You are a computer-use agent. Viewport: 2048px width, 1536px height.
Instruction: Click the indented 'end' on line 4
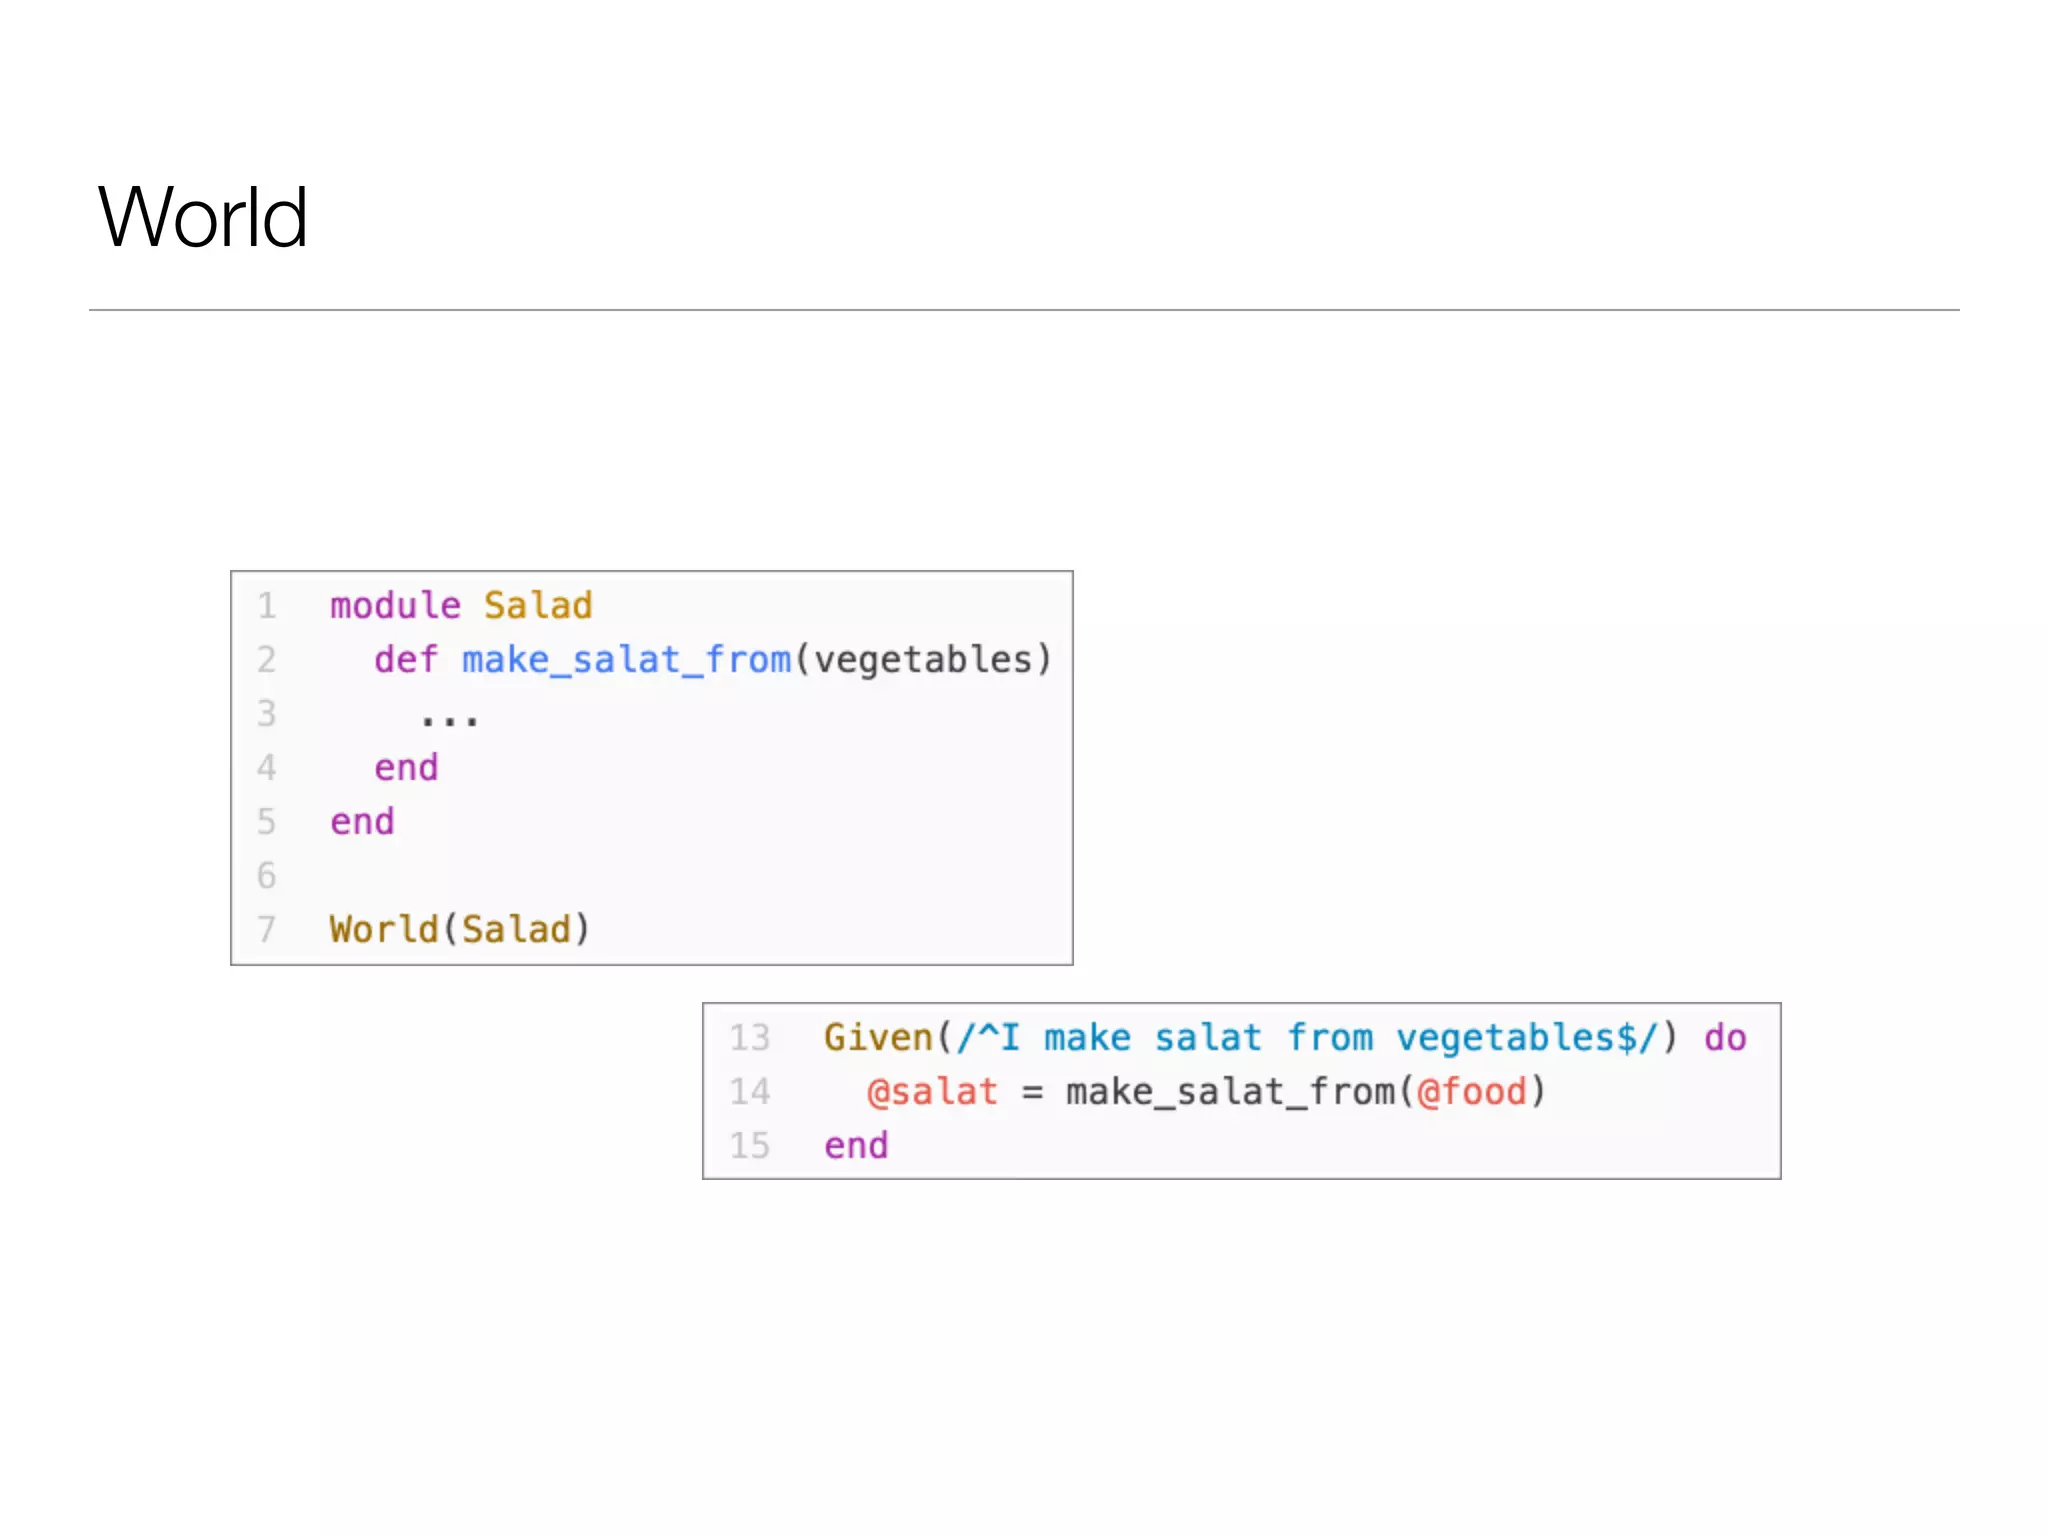tap(406, 768)
